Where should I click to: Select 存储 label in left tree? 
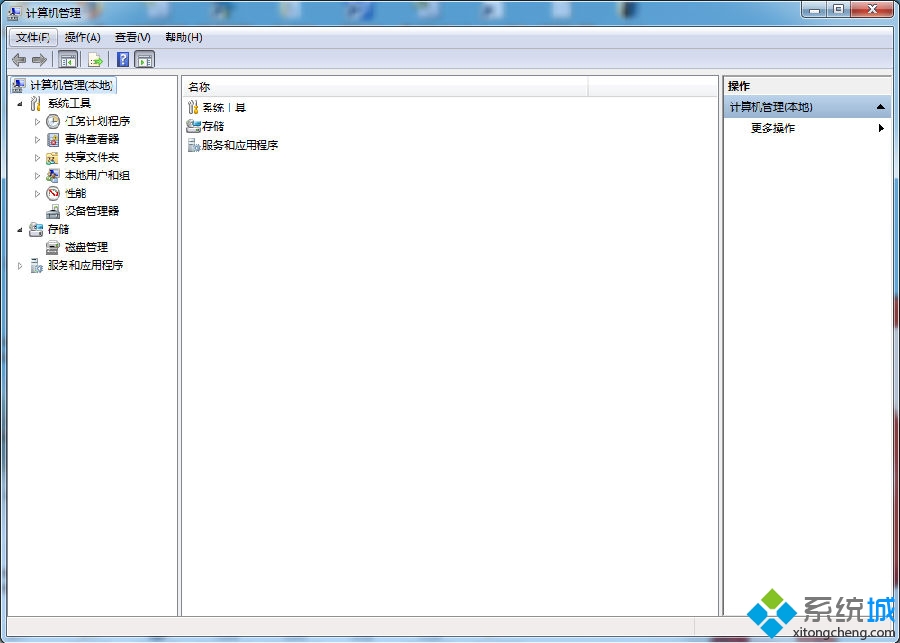tap(58, 229)
